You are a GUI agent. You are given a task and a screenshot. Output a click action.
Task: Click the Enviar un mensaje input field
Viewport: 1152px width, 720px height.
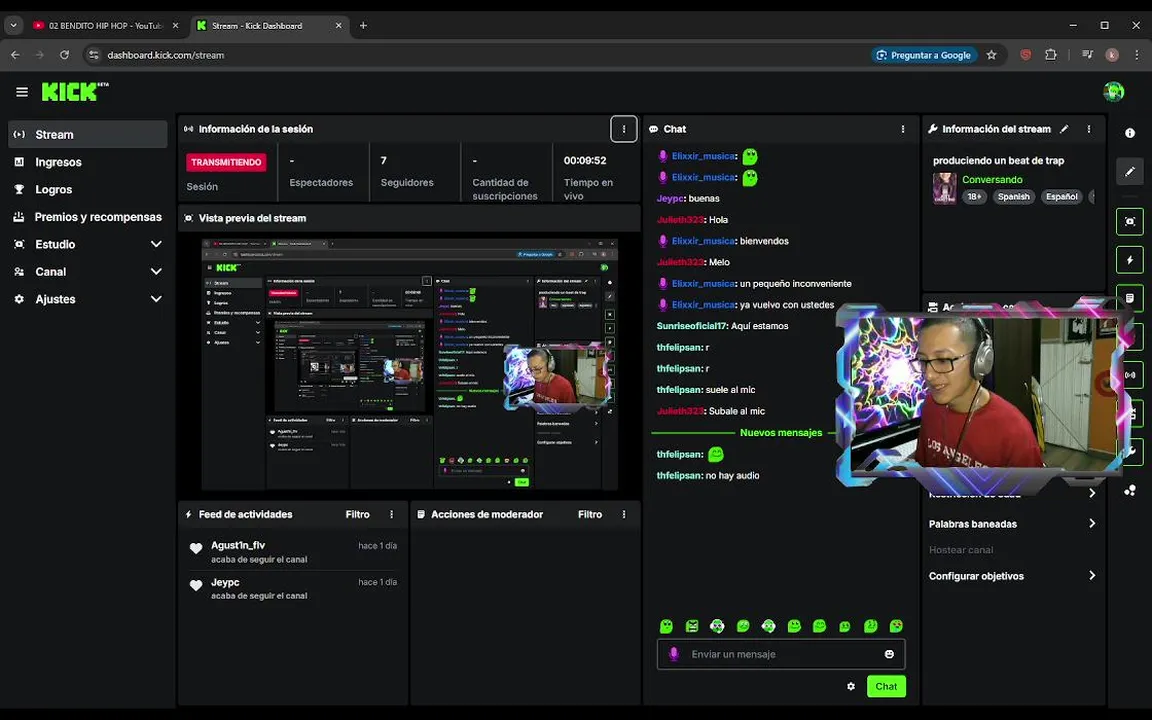pos(780,654)
